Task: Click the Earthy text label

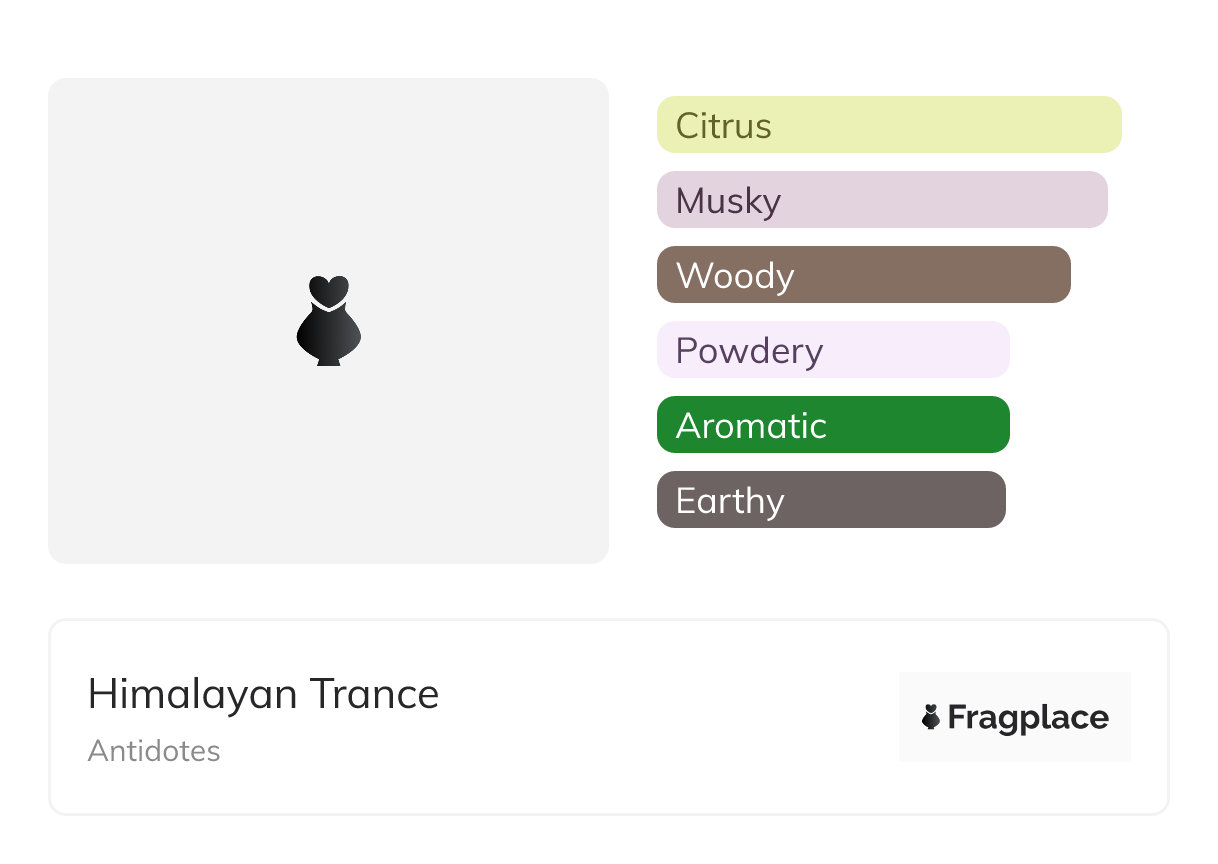Action: [730, 501]
